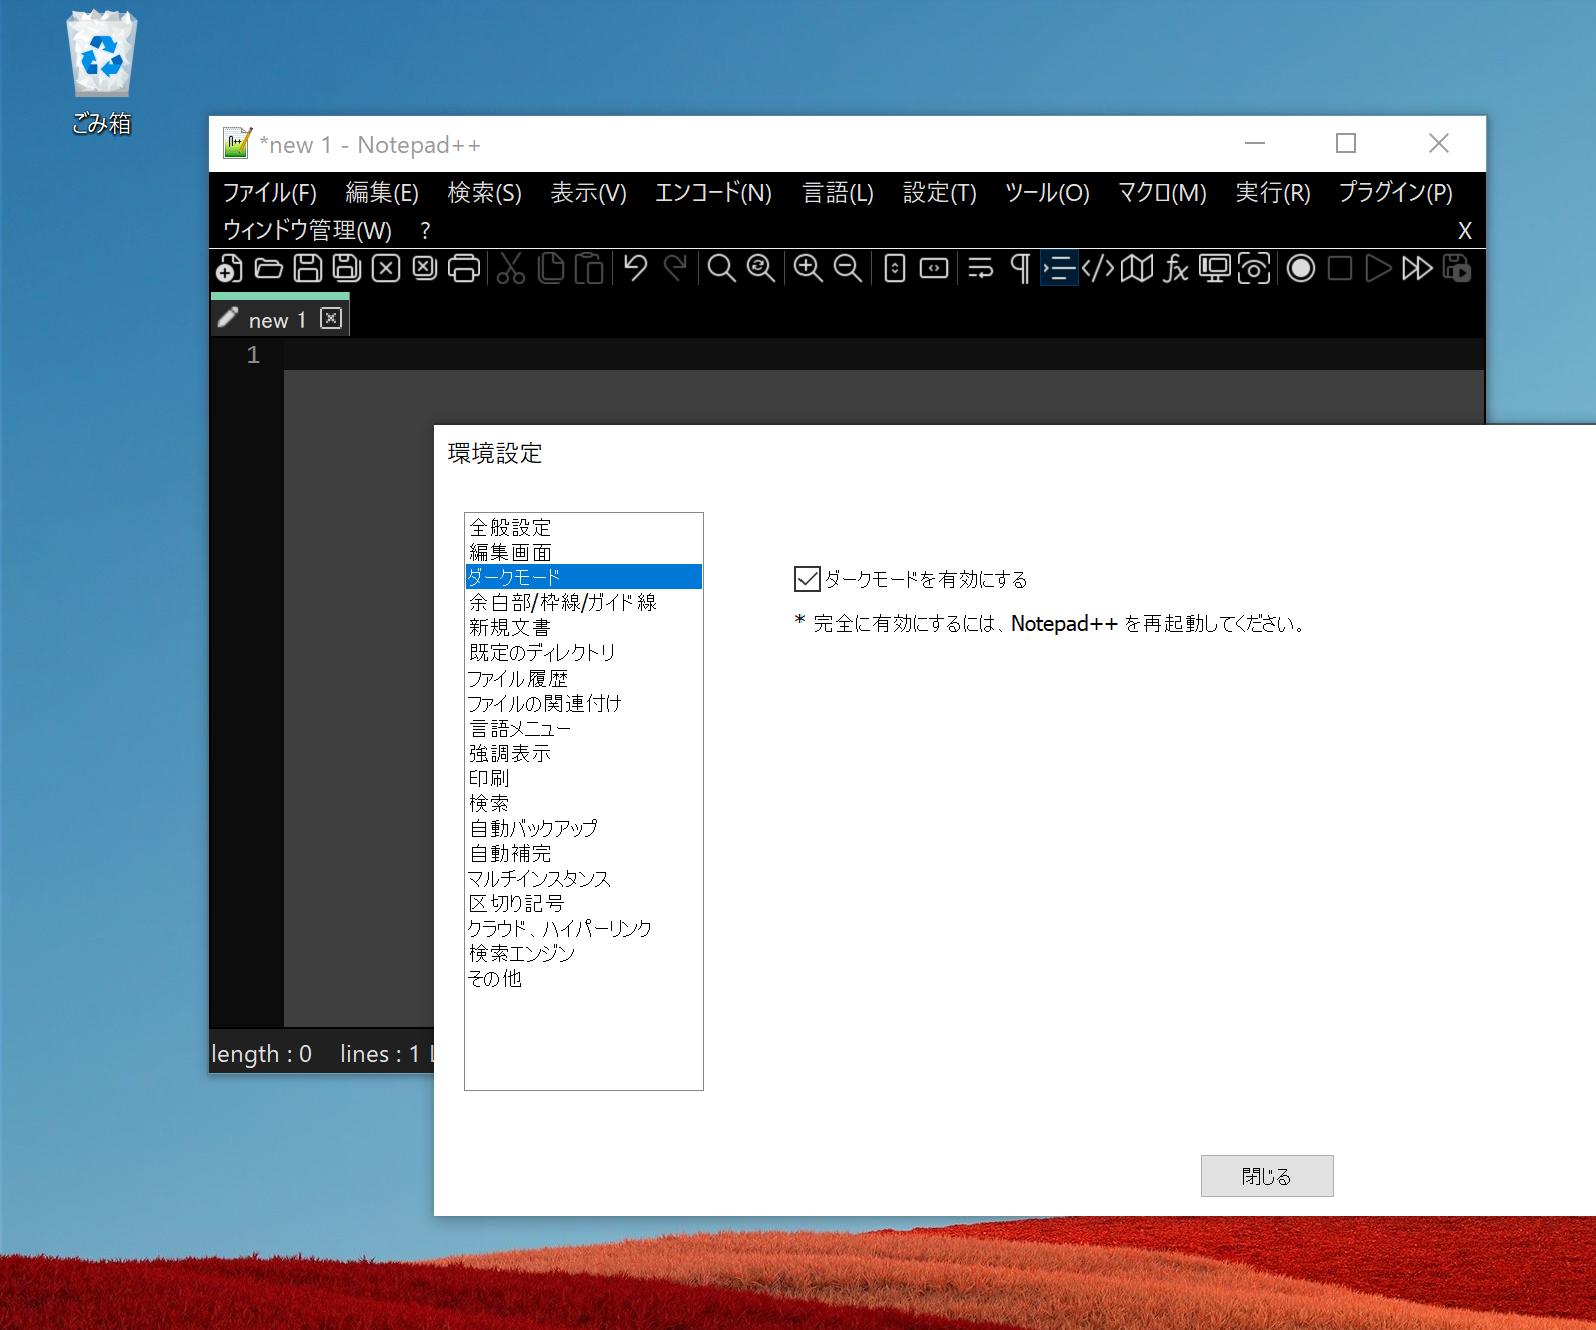This screenshot has height=1330, width=1596.
Task: Click the user defined language icon
Action: pos(1098,268)
